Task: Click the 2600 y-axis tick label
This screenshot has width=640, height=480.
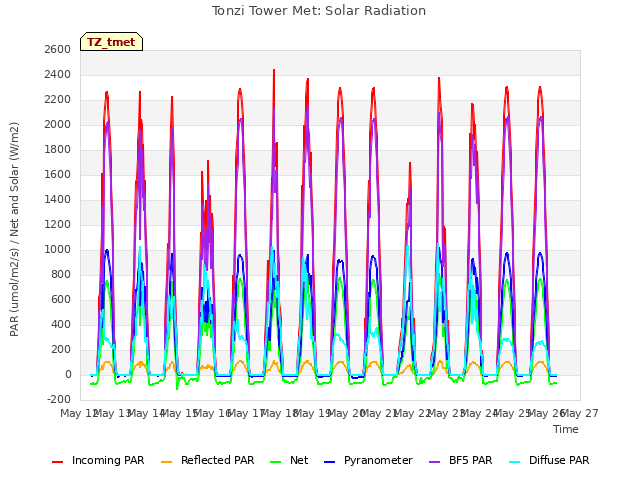Action: point(58,49)
